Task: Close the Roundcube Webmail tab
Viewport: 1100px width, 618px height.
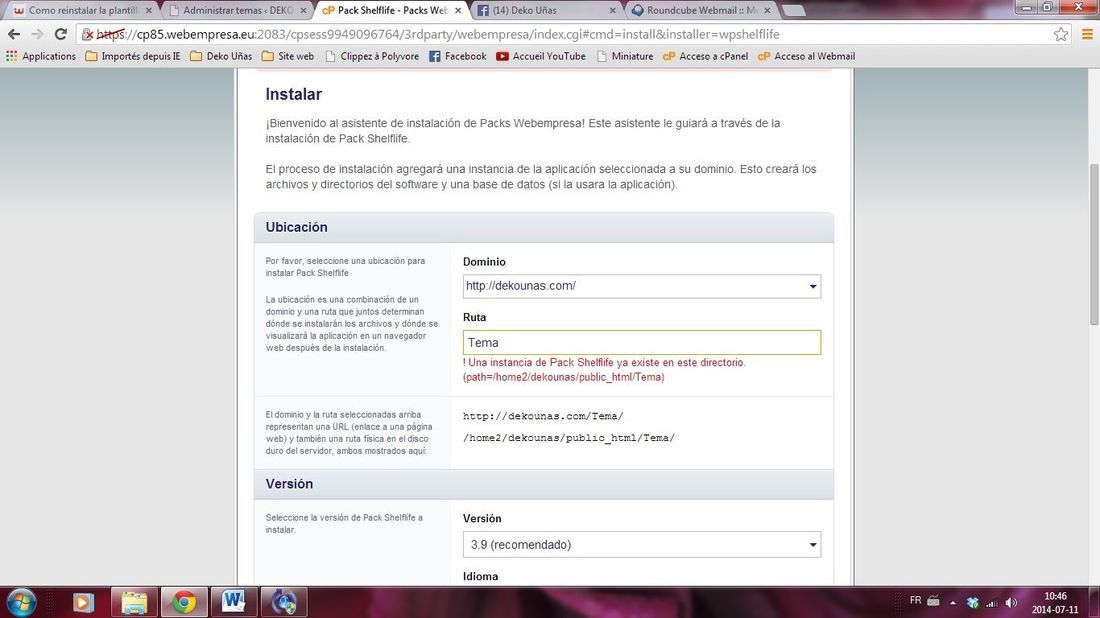Action: coord(767,11)
